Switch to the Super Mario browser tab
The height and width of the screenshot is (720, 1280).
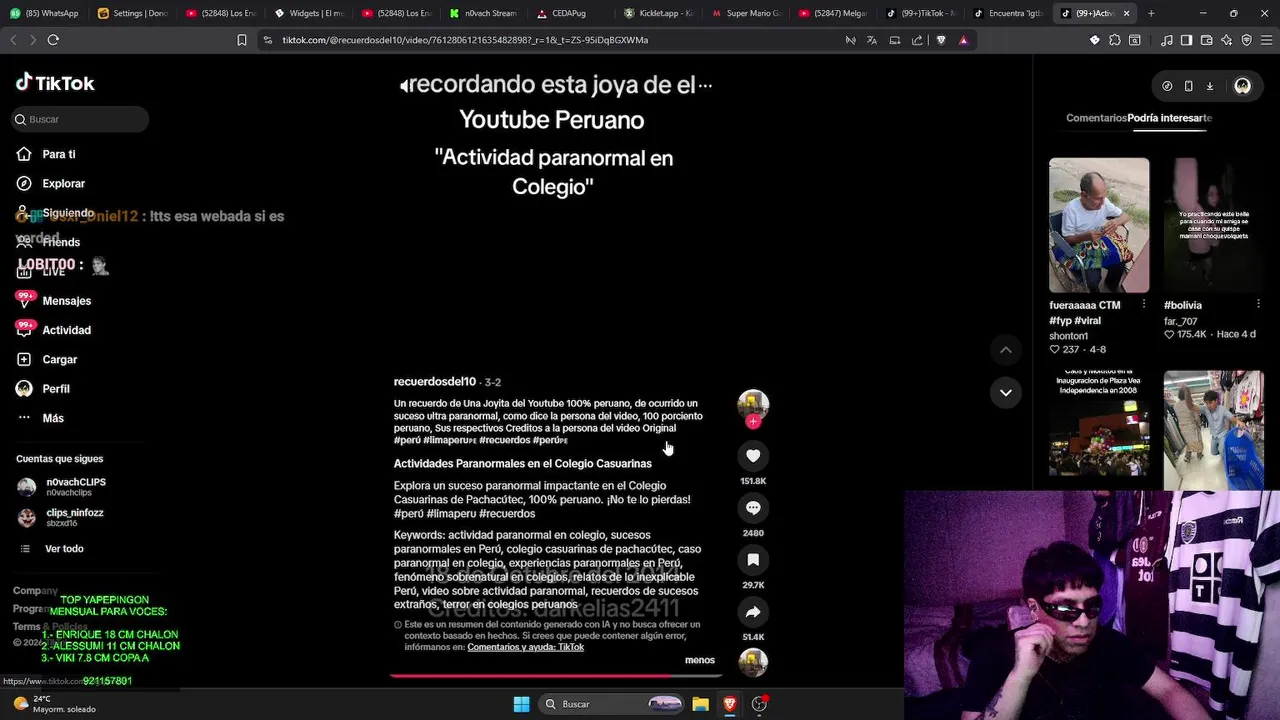(747, 13)
